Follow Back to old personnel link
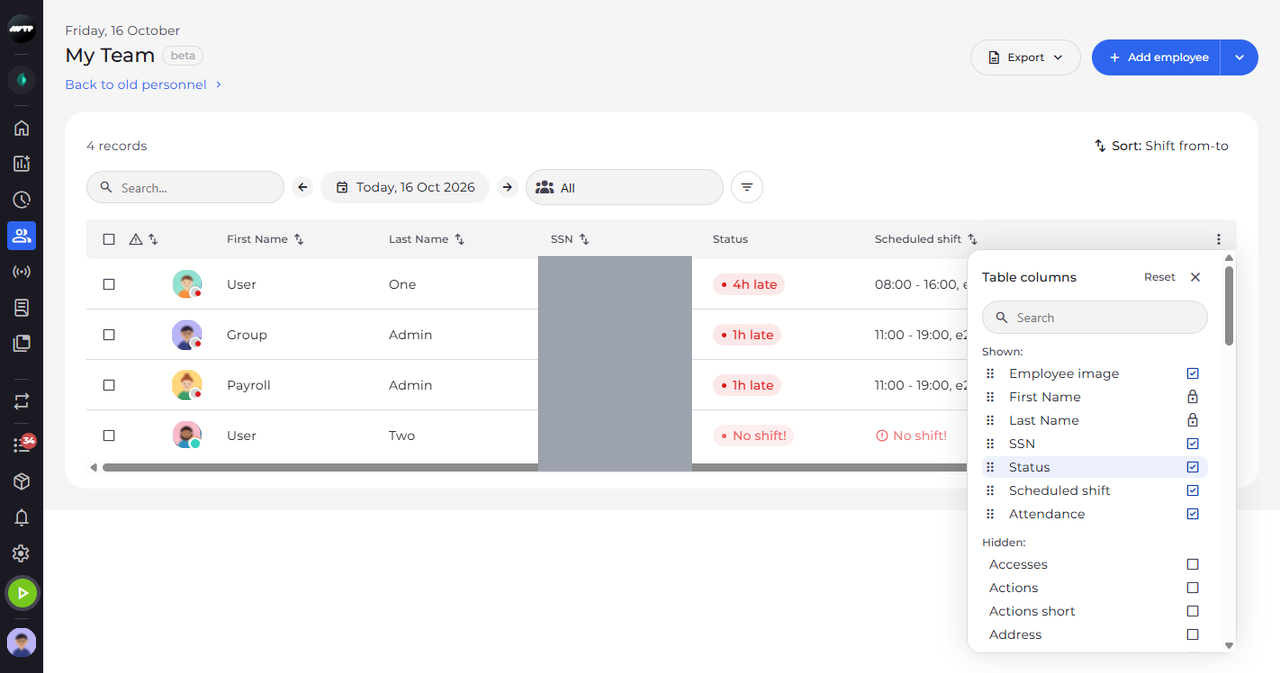 click(x=143, y=85)
